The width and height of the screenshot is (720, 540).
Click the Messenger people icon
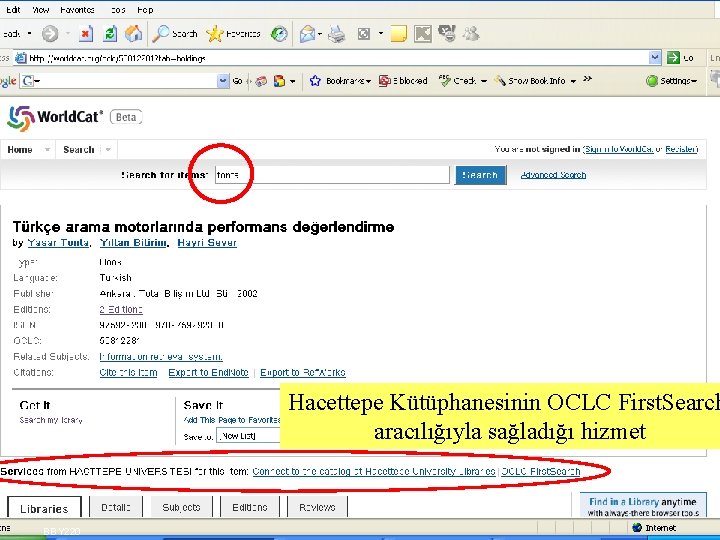pos(471,34)
